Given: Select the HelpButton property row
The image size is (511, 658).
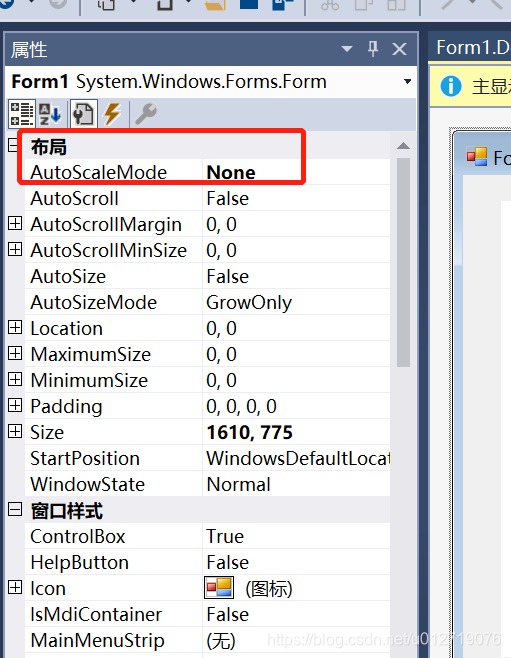Looking at the screenshot, I should (x=207, y=563).
